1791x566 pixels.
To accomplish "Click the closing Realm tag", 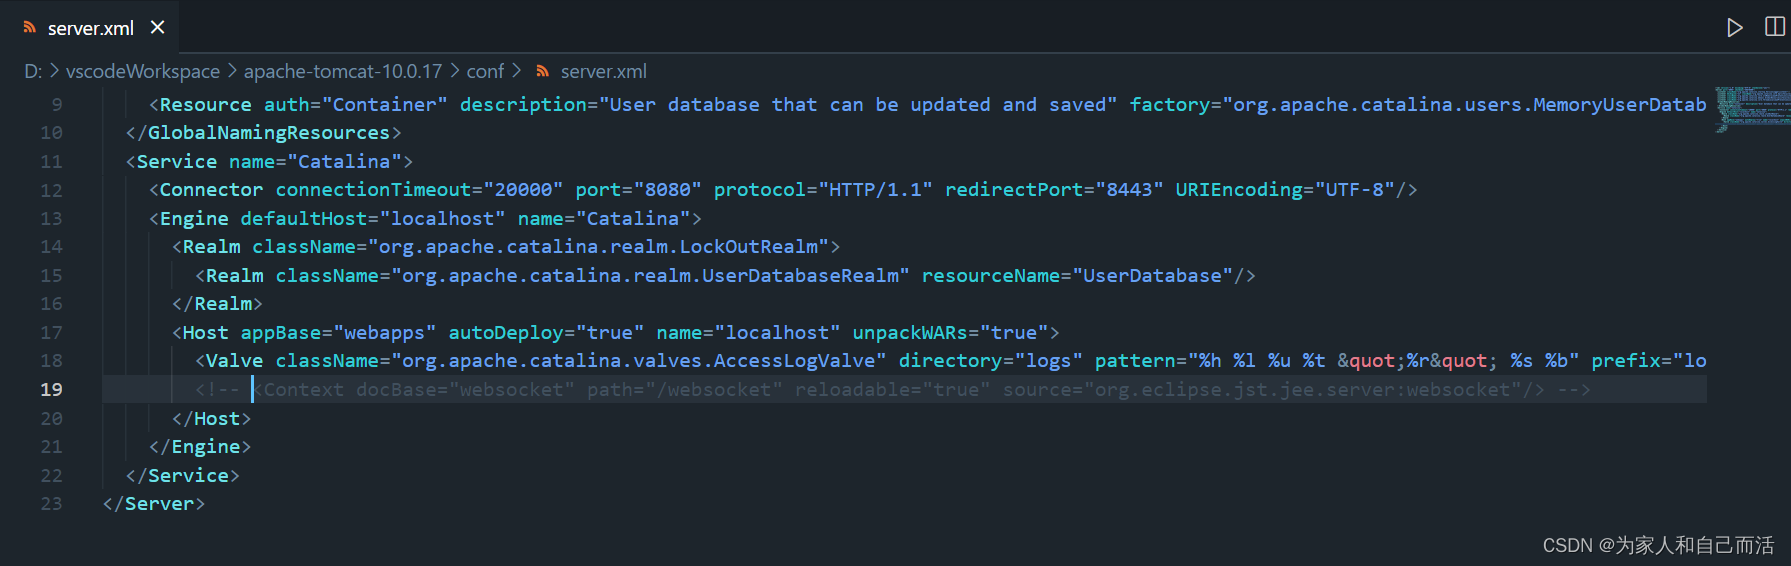I will click(x=218, y=304).
